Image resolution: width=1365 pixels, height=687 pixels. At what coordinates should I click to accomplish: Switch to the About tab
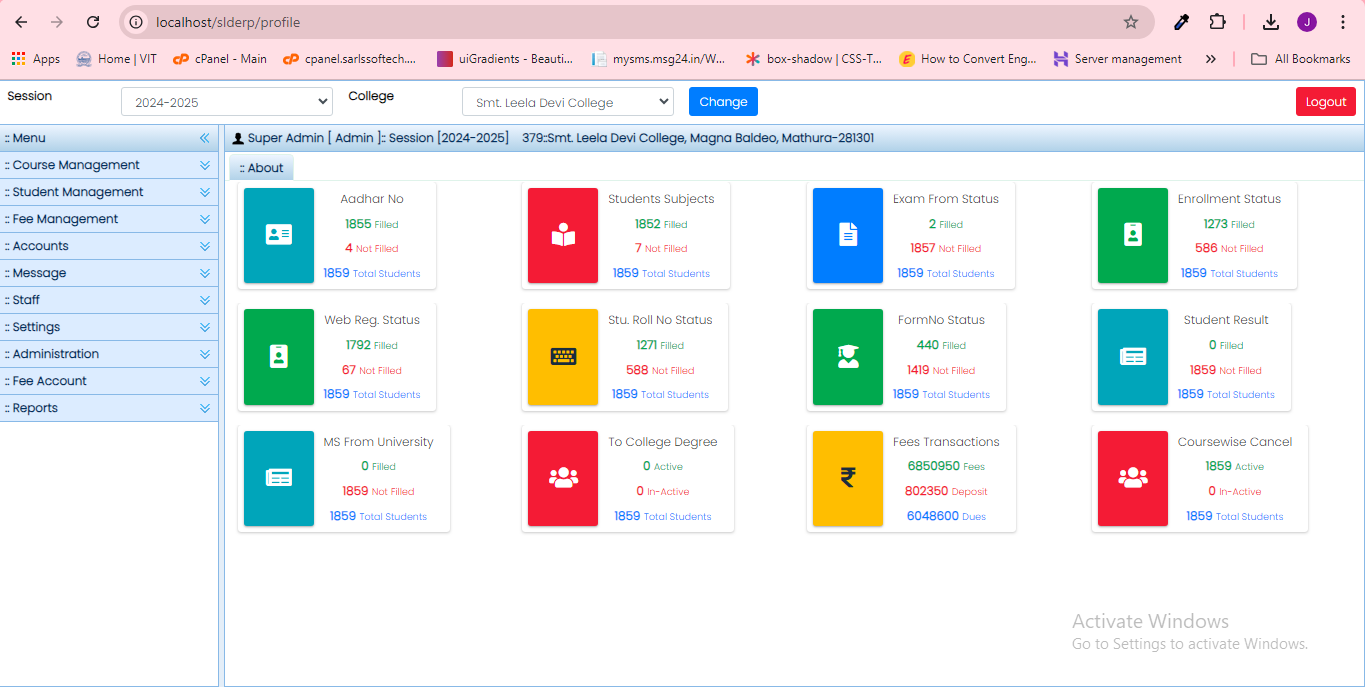[x=261, y=167]
